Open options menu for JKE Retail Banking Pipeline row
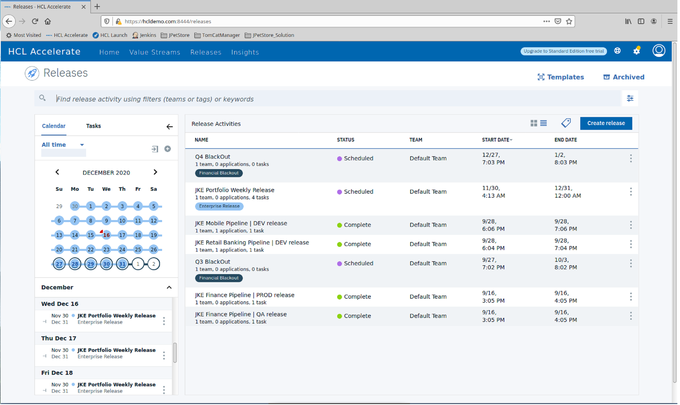 tap(631, 244)
